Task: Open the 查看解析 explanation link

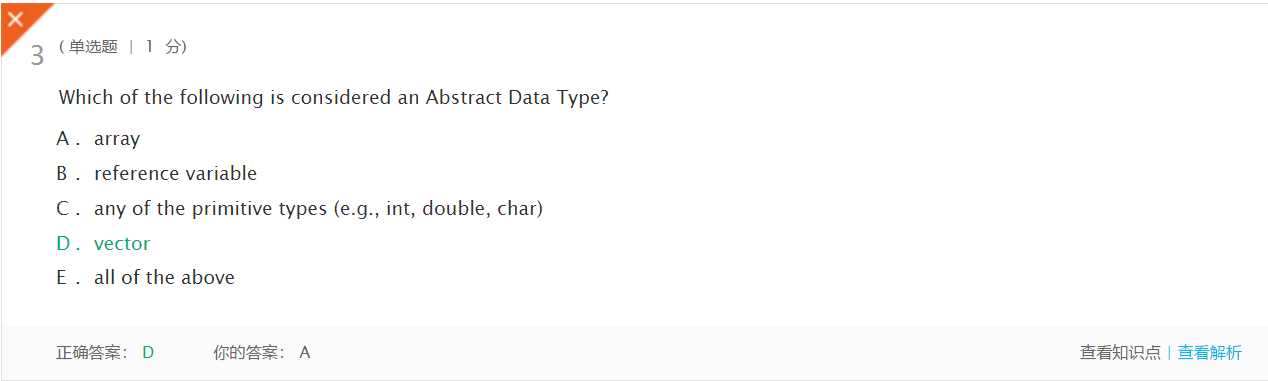Action: pyautogui.click(x=1210, y=352)
